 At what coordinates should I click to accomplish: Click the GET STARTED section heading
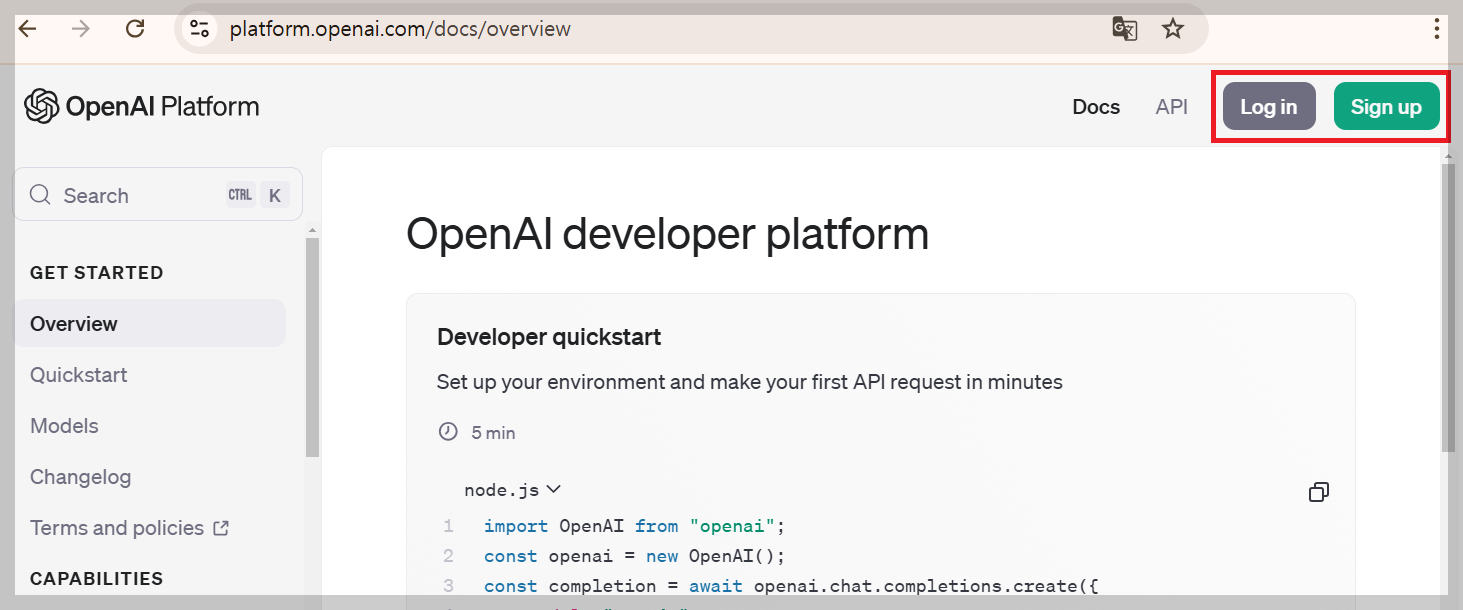point(97,272)
